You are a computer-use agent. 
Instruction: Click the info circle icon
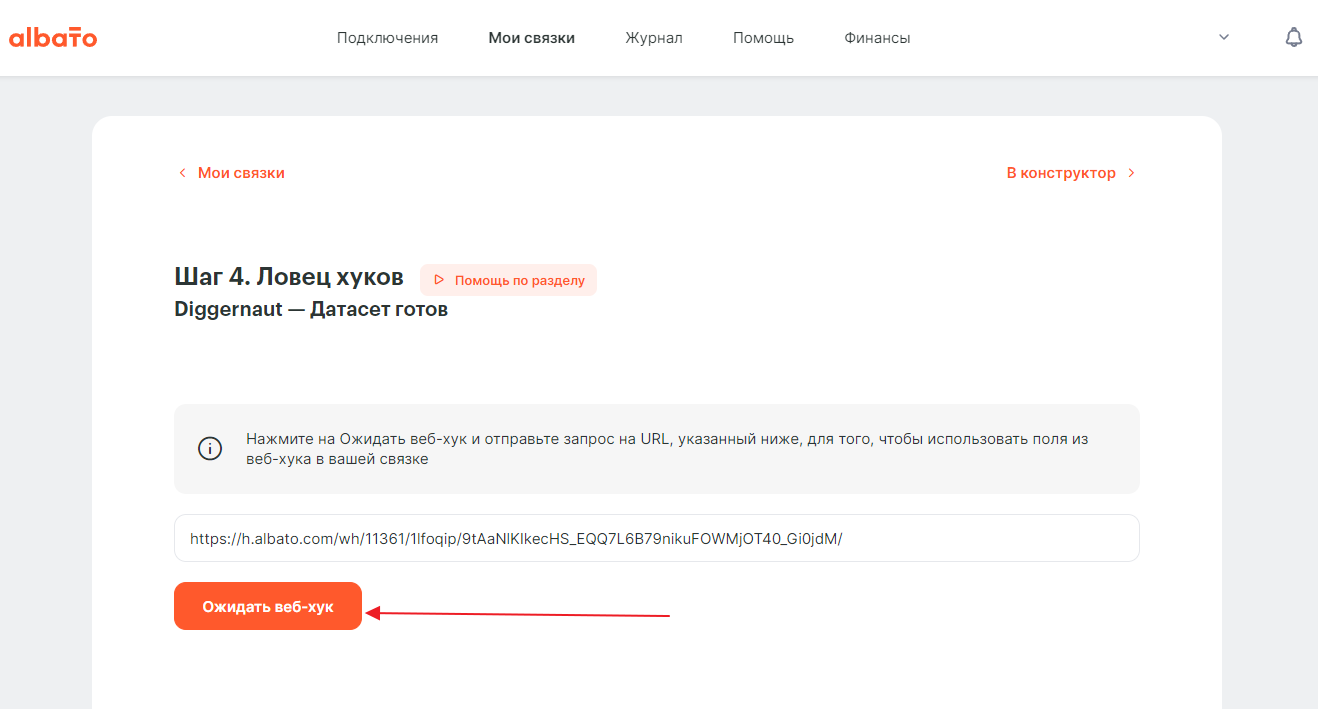coord(210,449)
